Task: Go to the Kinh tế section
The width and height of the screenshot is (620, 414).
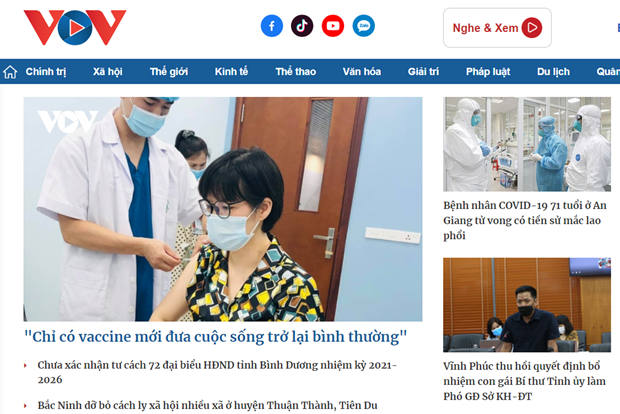Action: point(231,72)
